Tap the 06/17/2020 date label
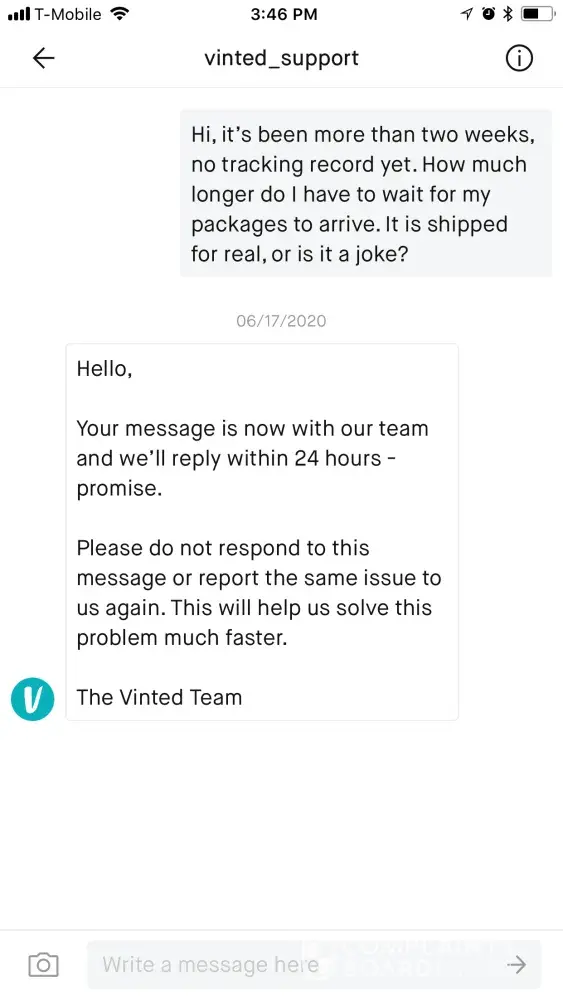Image resolution: width=563 pixels, height=1000 pixels. pyautogui.click(x=281, y=320)
